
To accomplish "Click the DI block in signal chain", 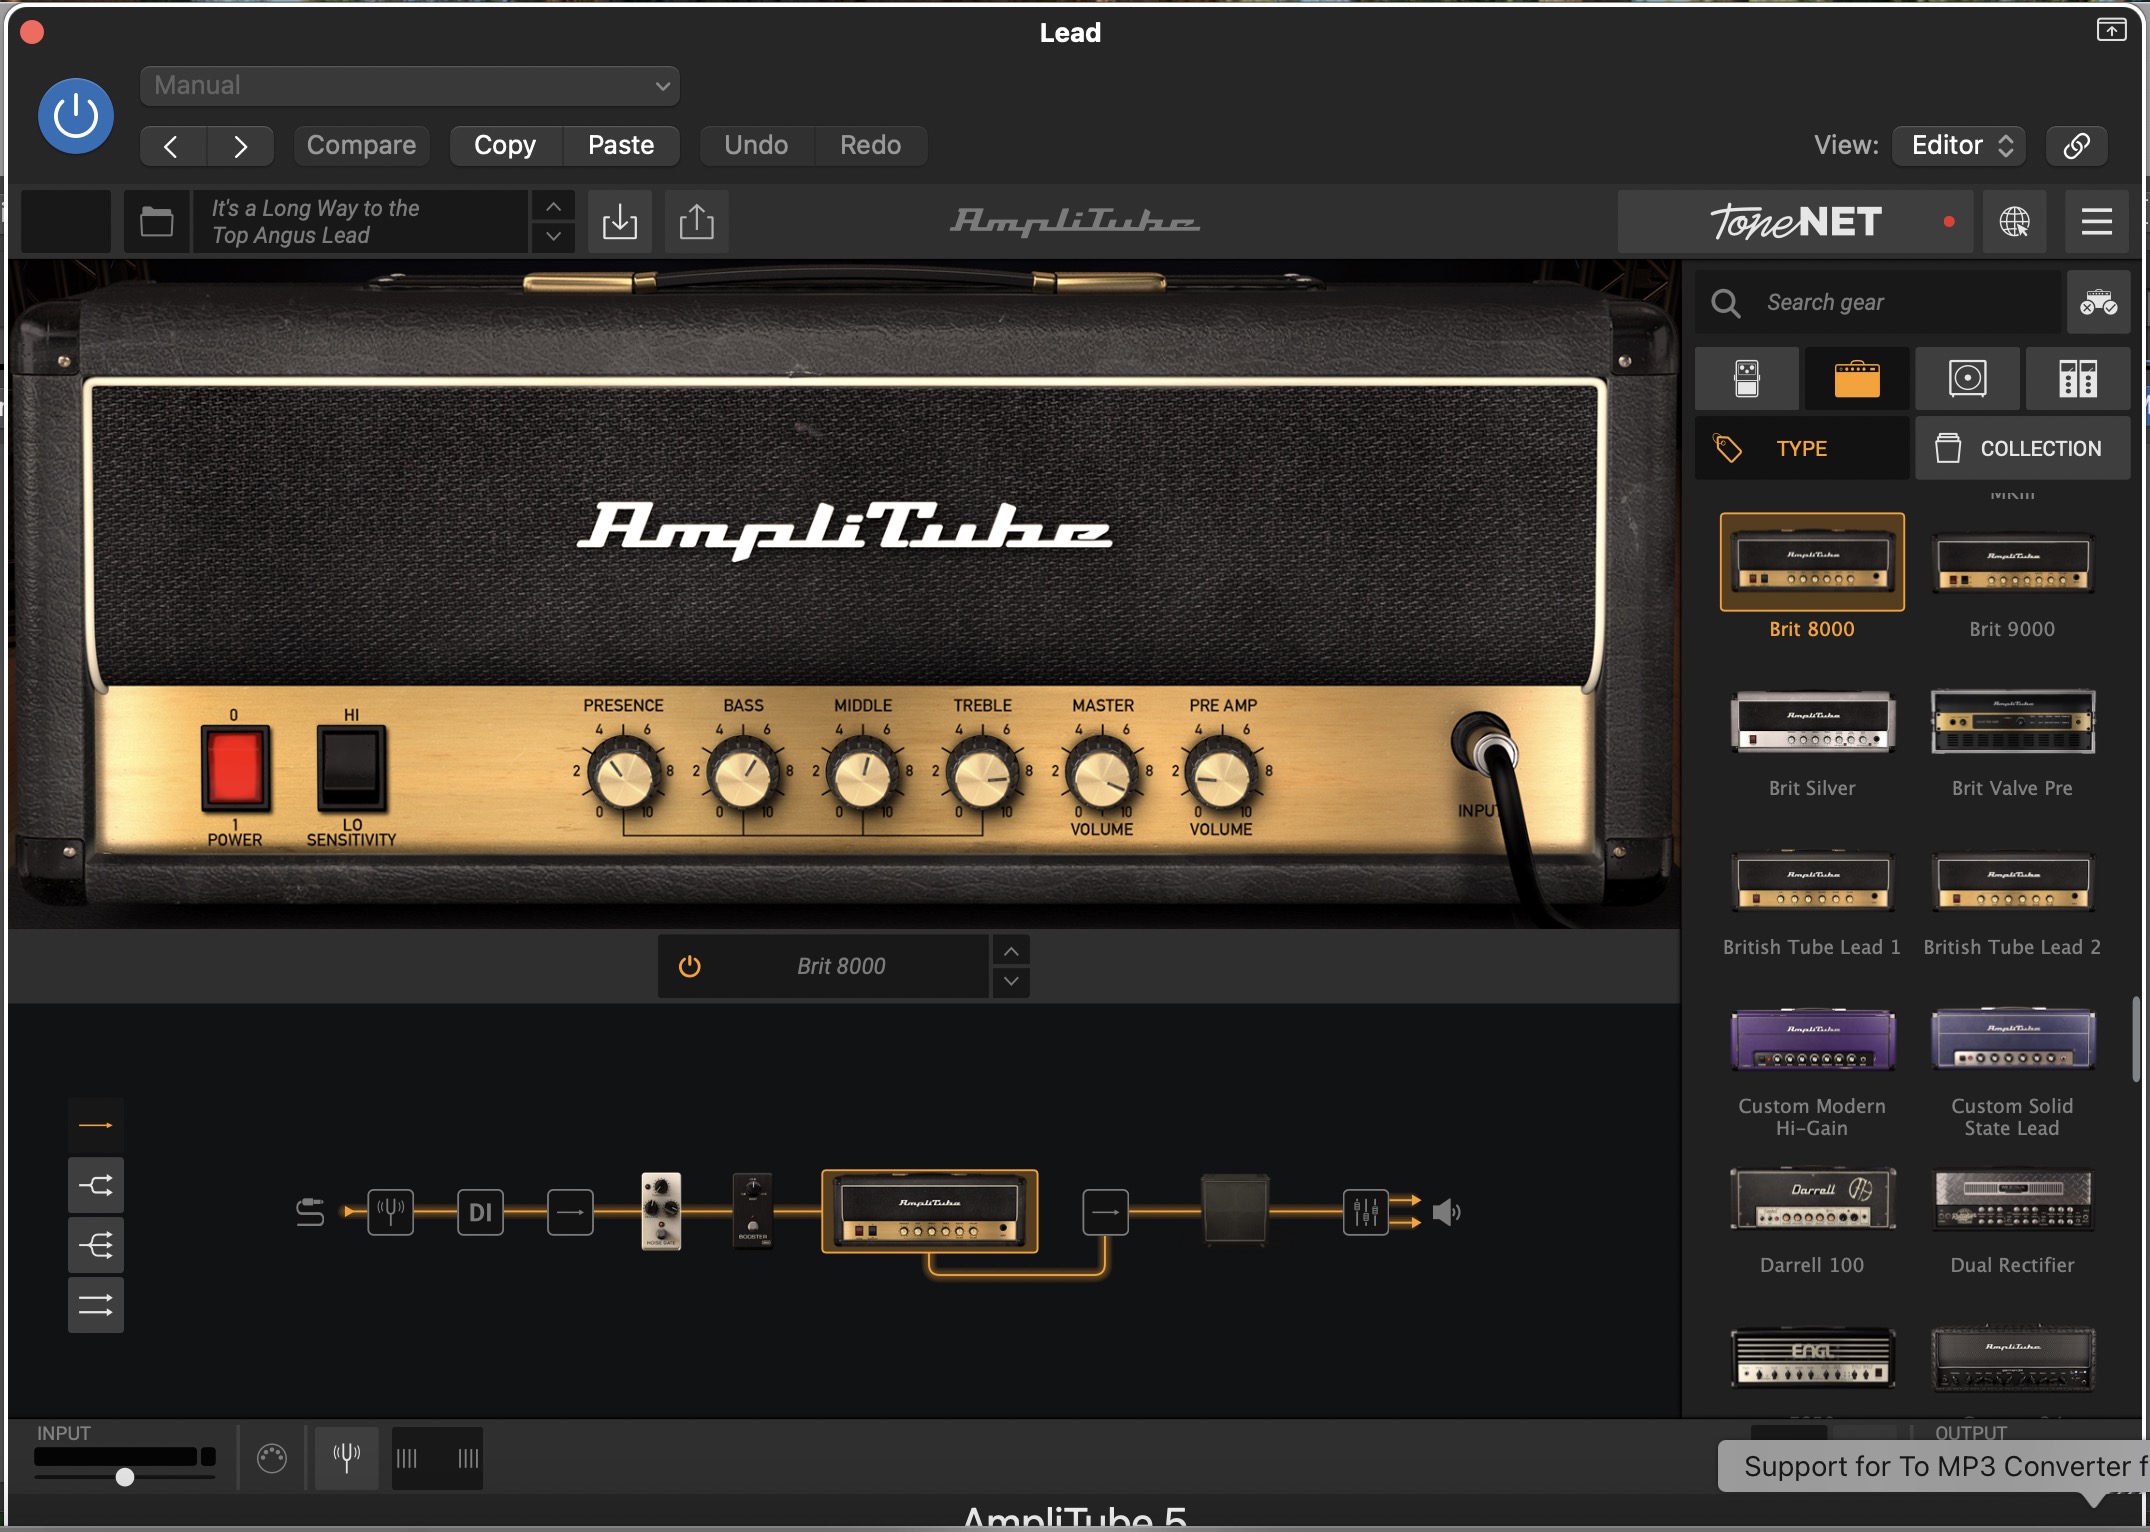I will (x=480, y=1212).
